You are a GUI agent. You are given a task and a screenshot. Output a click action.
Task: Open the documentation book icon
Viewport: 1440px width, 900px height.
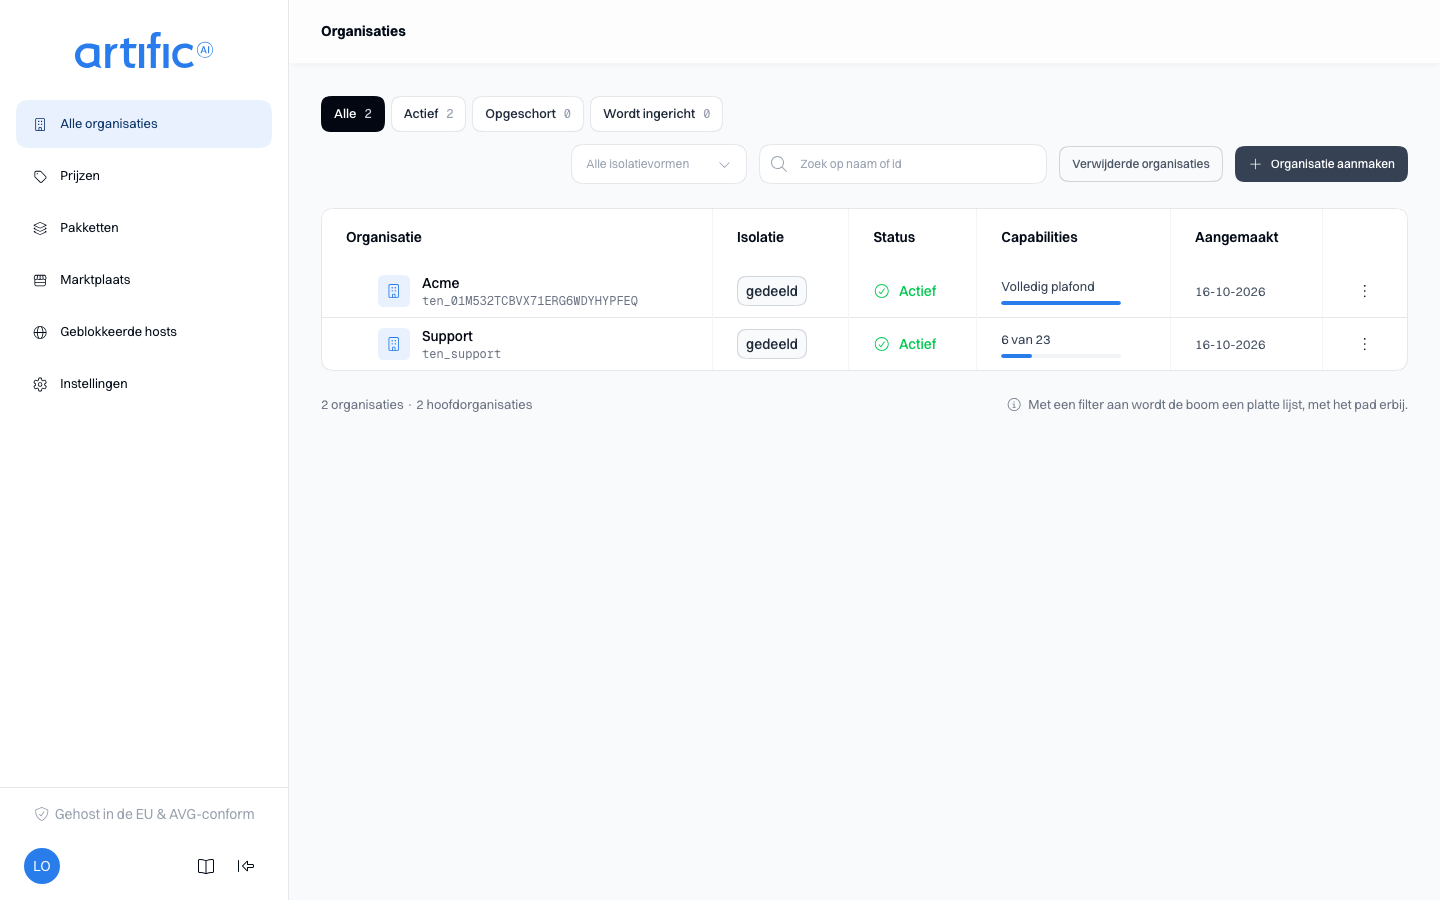[x=206, y=866]
